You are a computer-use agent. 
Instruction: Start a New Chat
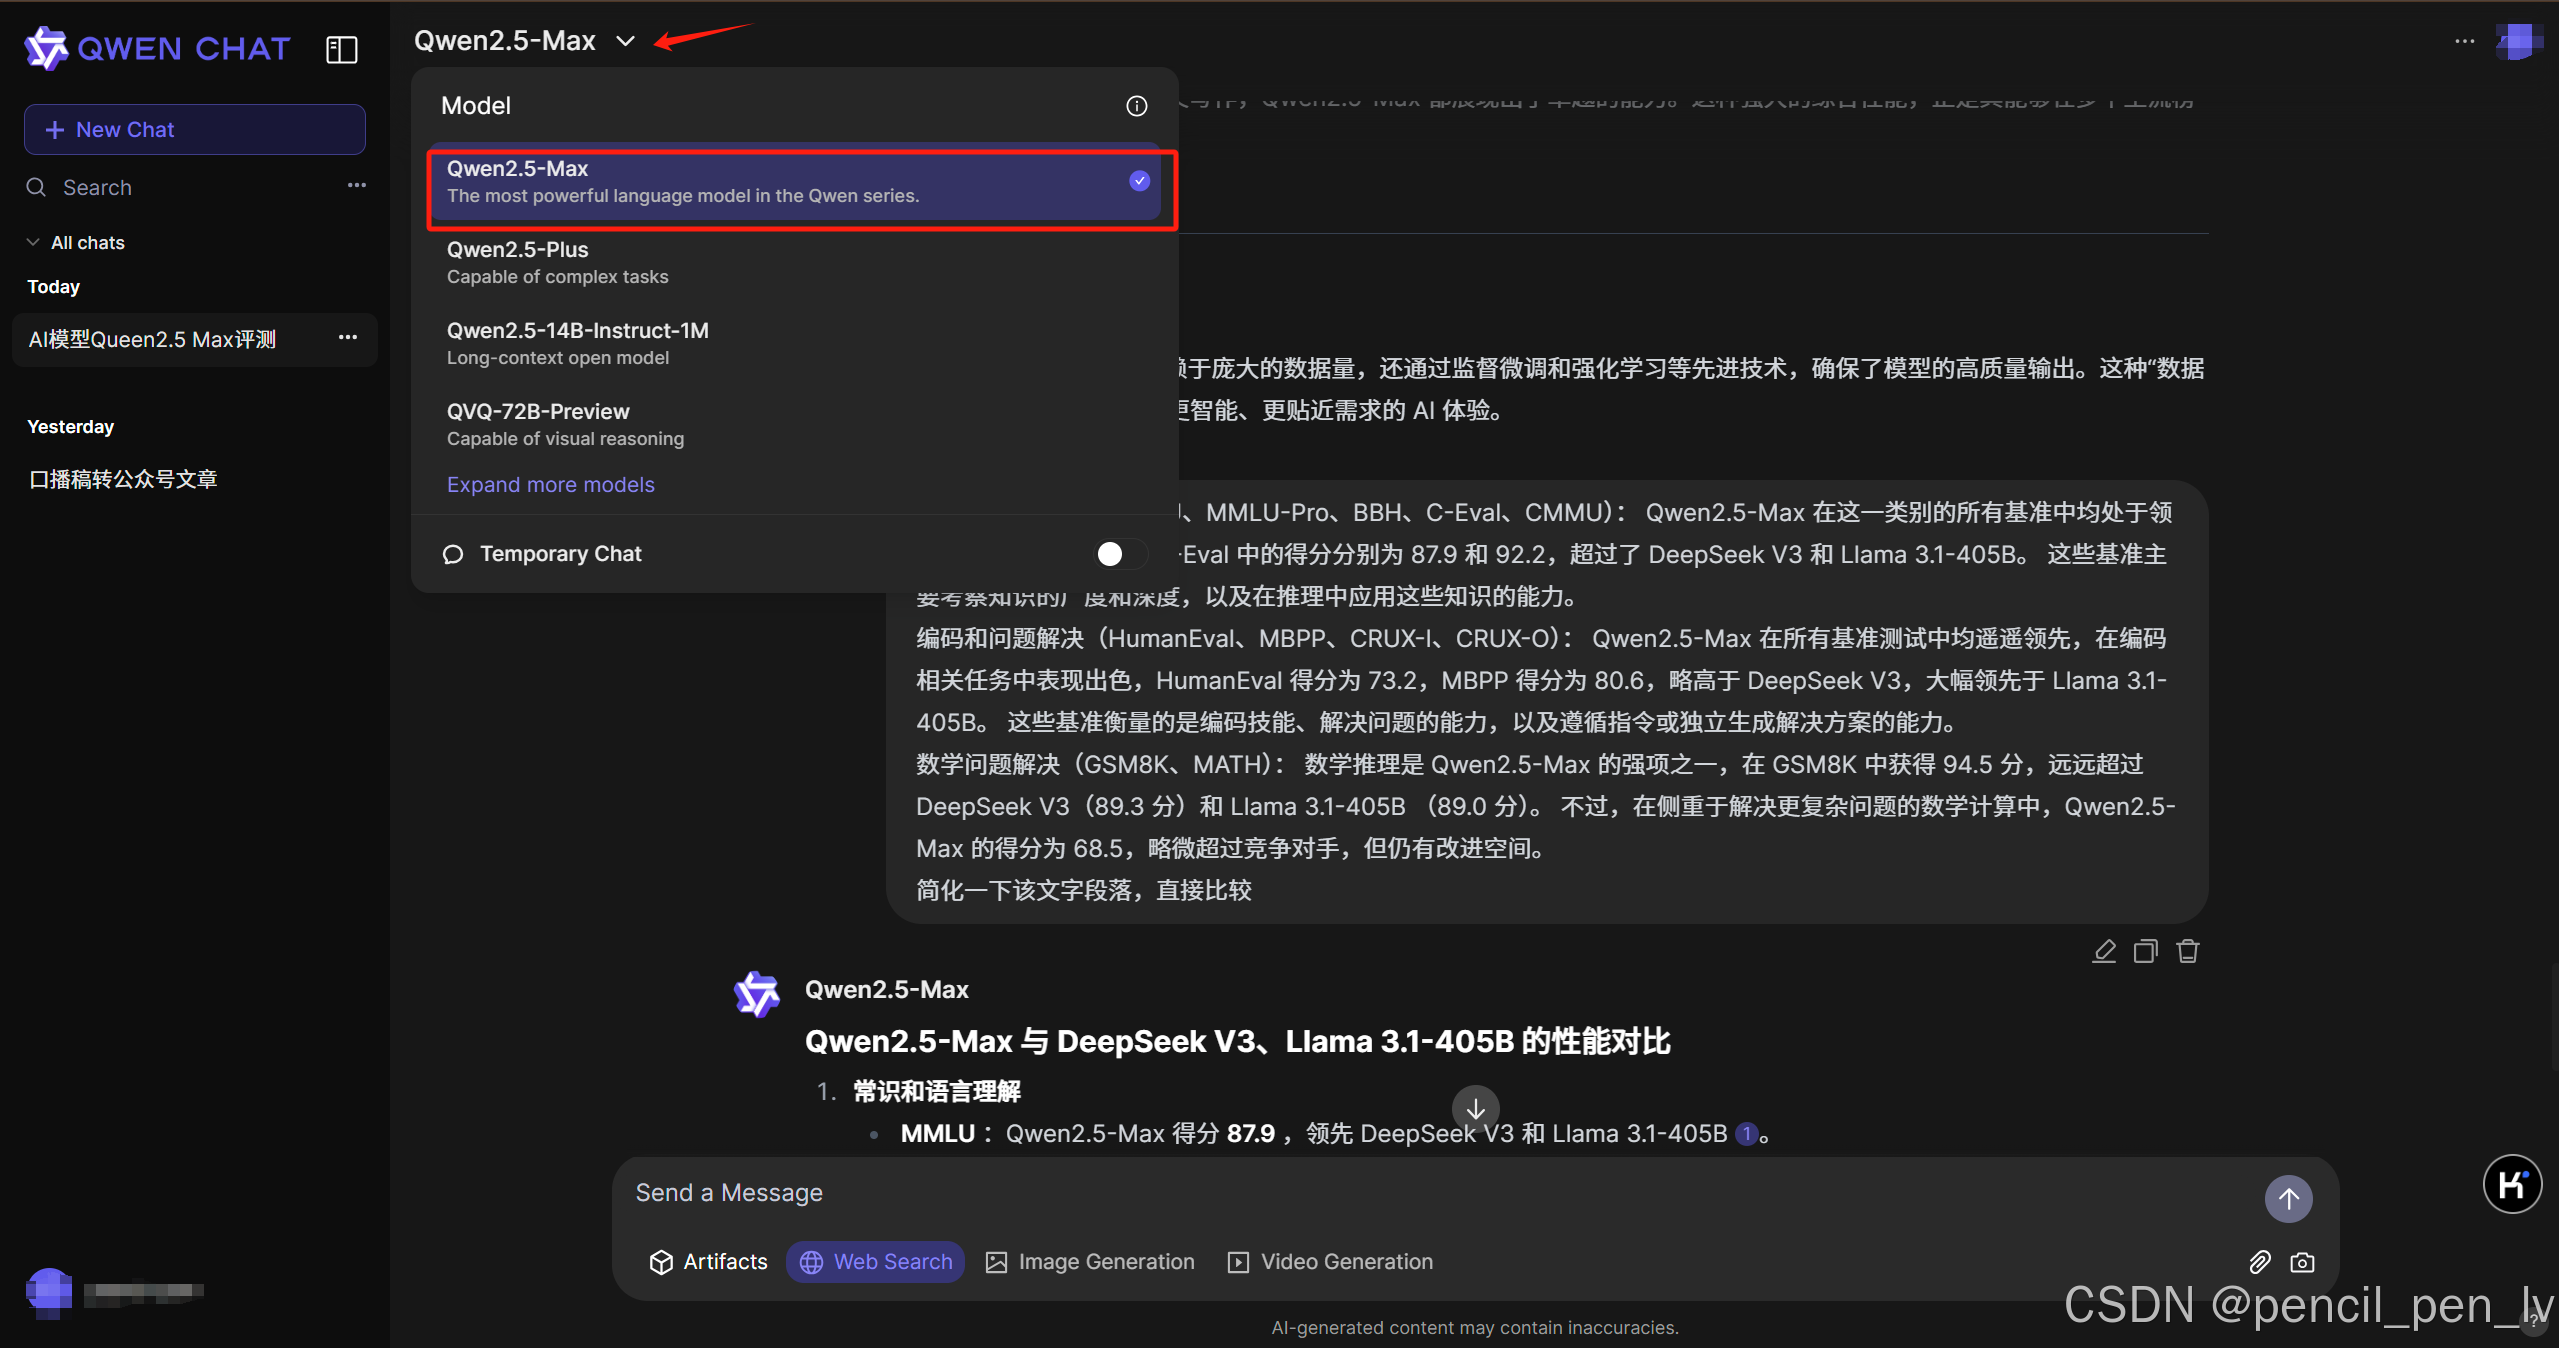(x=195, y=130)
